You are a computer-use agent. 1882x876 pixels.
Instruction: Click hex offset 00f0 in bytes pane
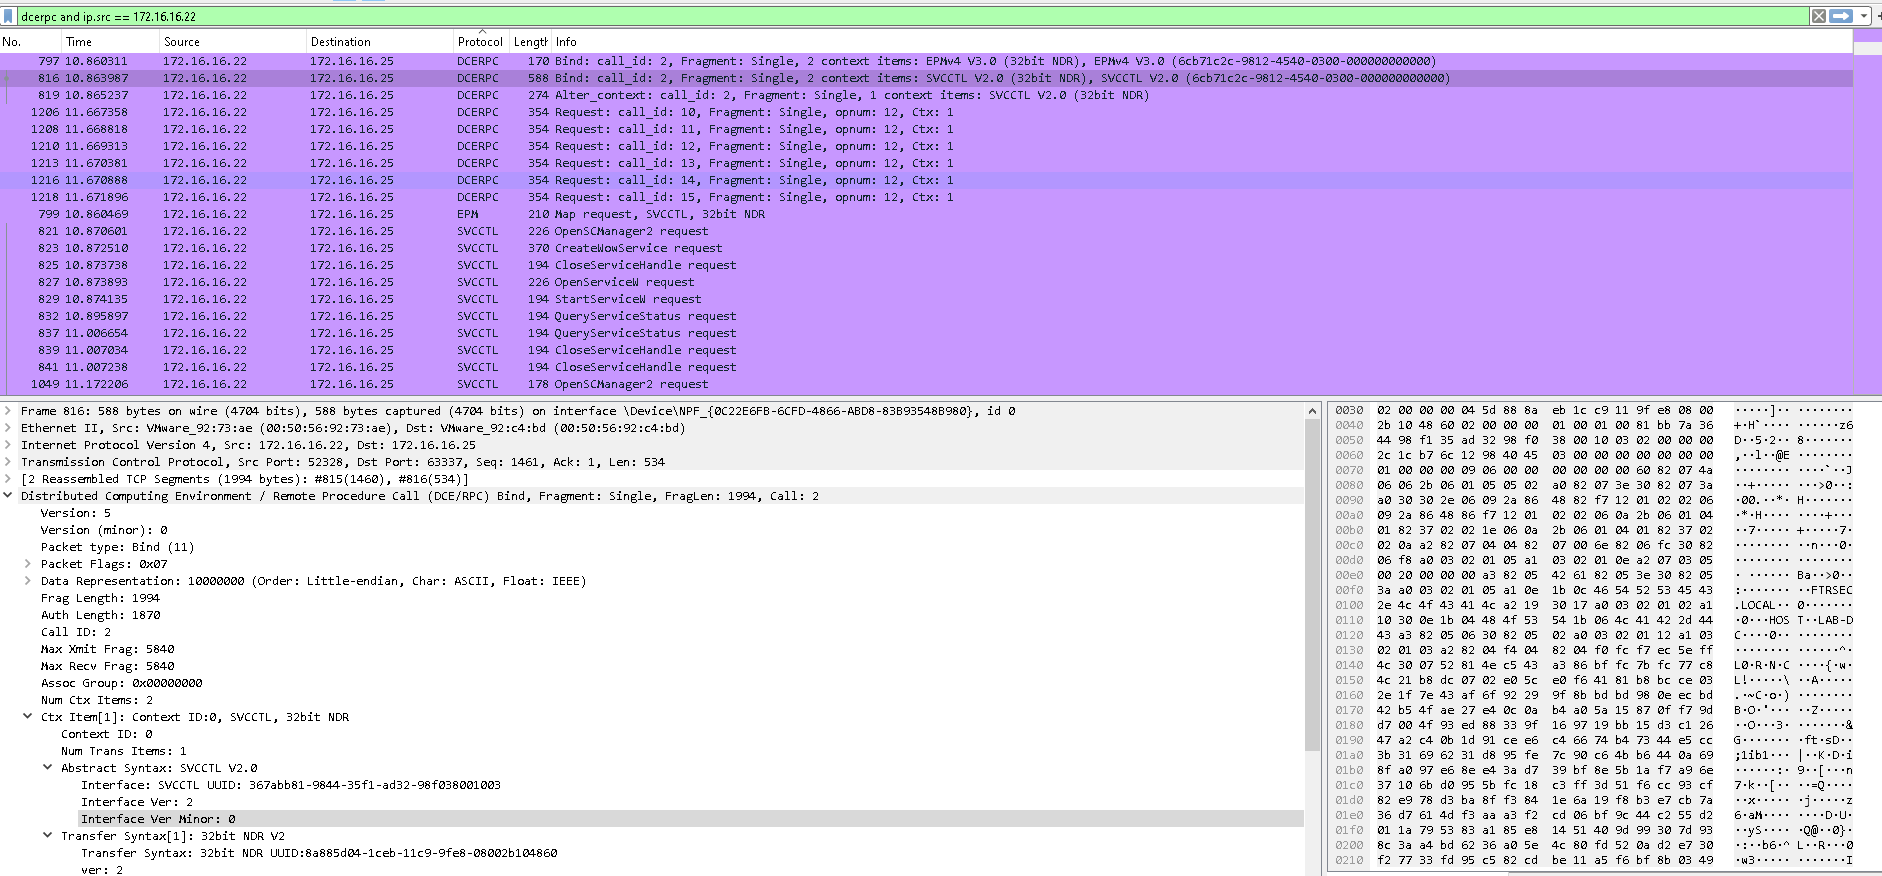[x=1349, y=590]
